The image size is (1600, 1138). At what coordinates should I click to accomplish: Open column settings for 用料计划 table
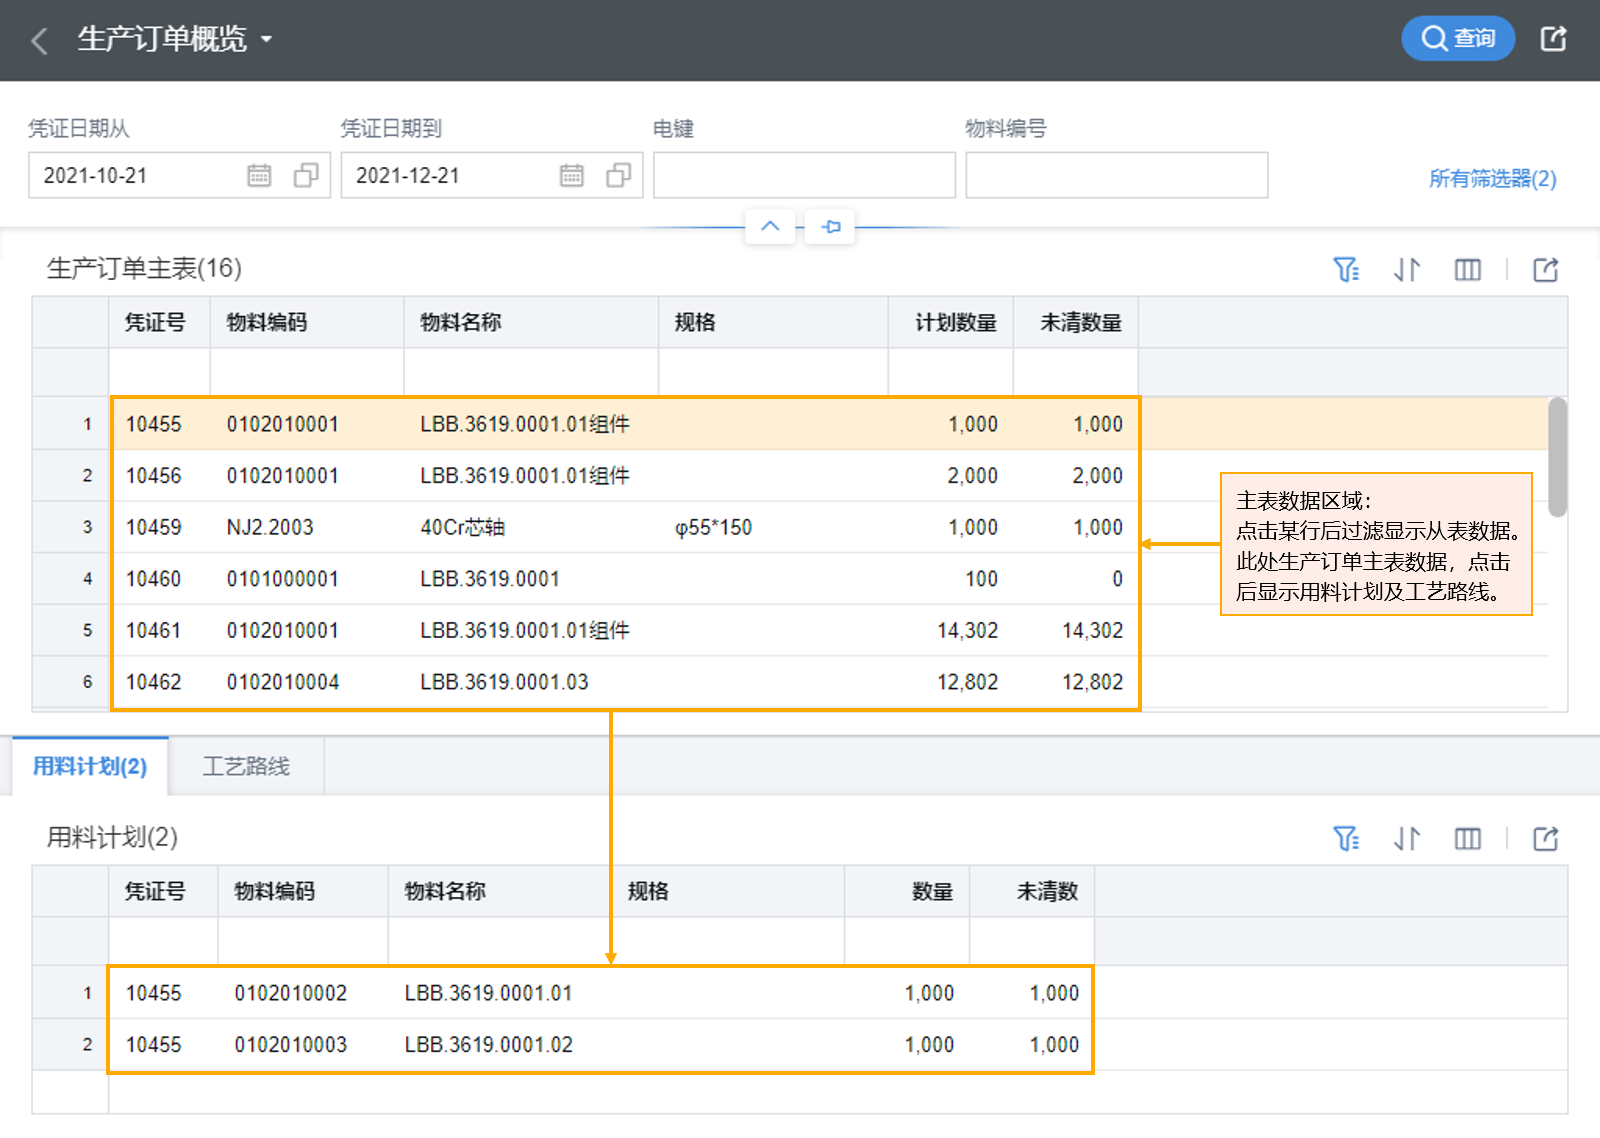click(1467, 839)
